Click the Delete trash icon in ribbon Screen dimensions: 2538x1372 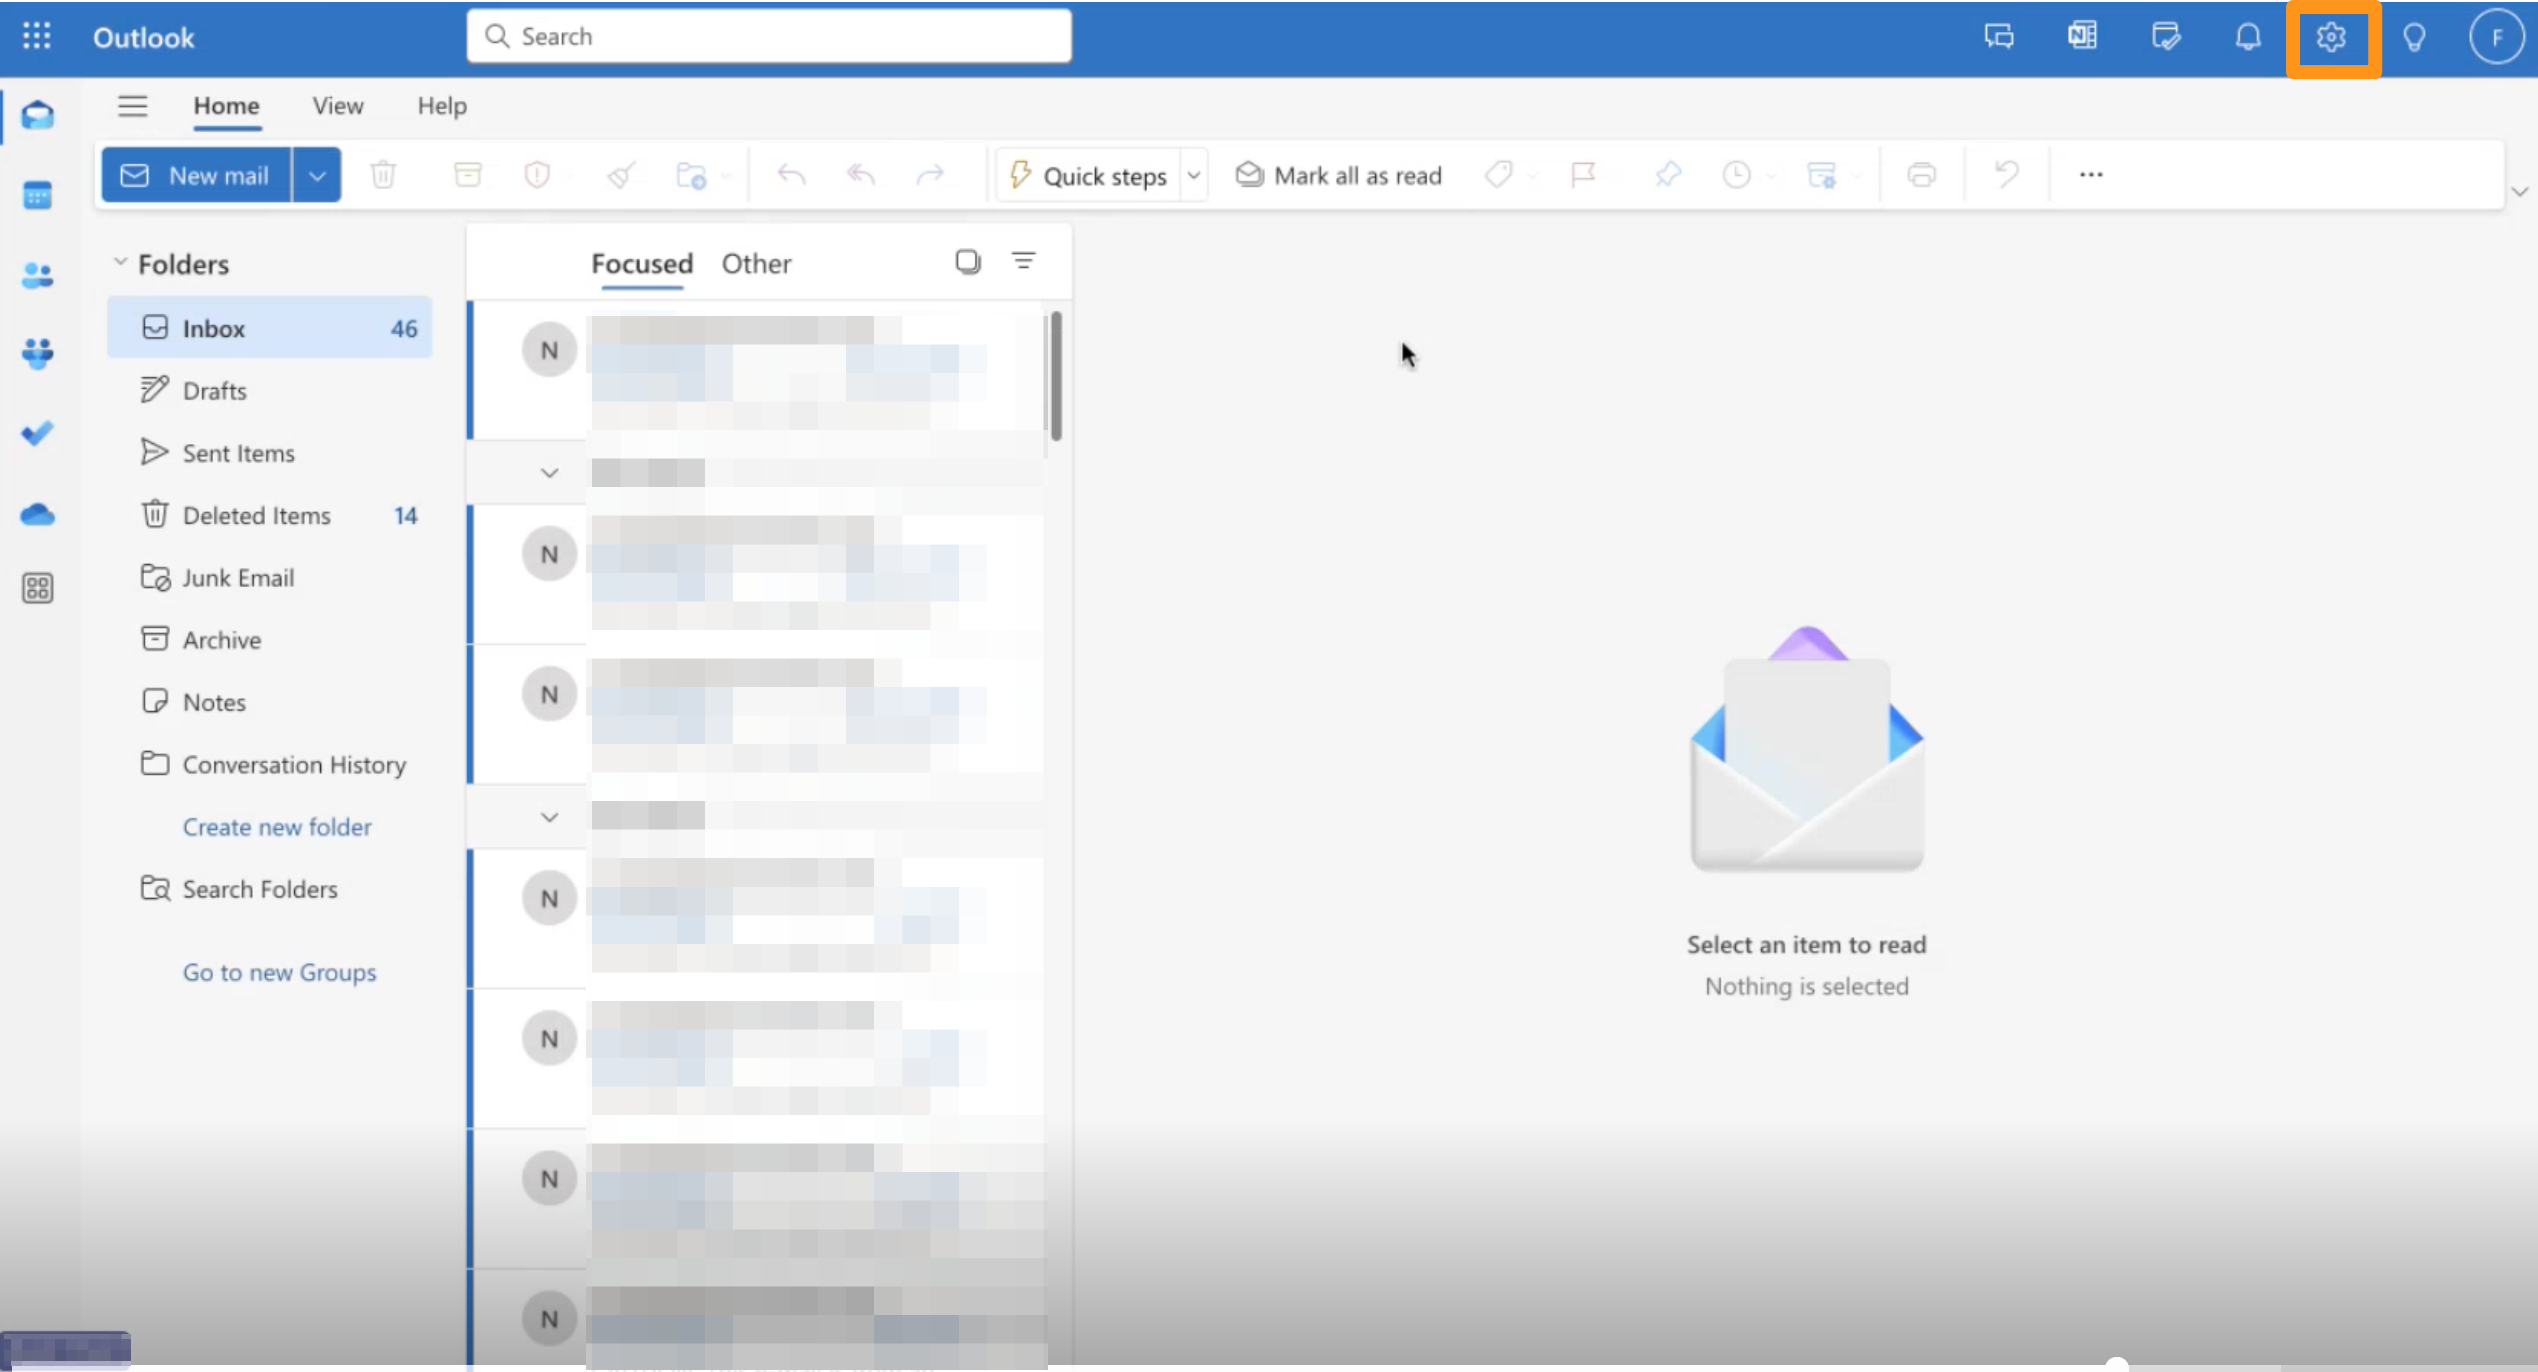click(x=383, y=175)
